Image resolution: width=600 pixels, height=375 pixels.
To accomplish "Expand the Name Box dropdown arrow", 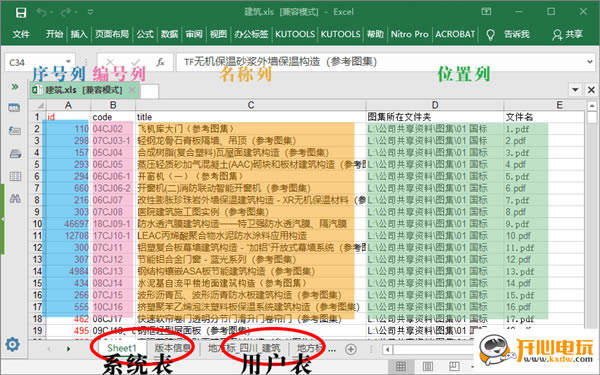I will coord(68,62).
